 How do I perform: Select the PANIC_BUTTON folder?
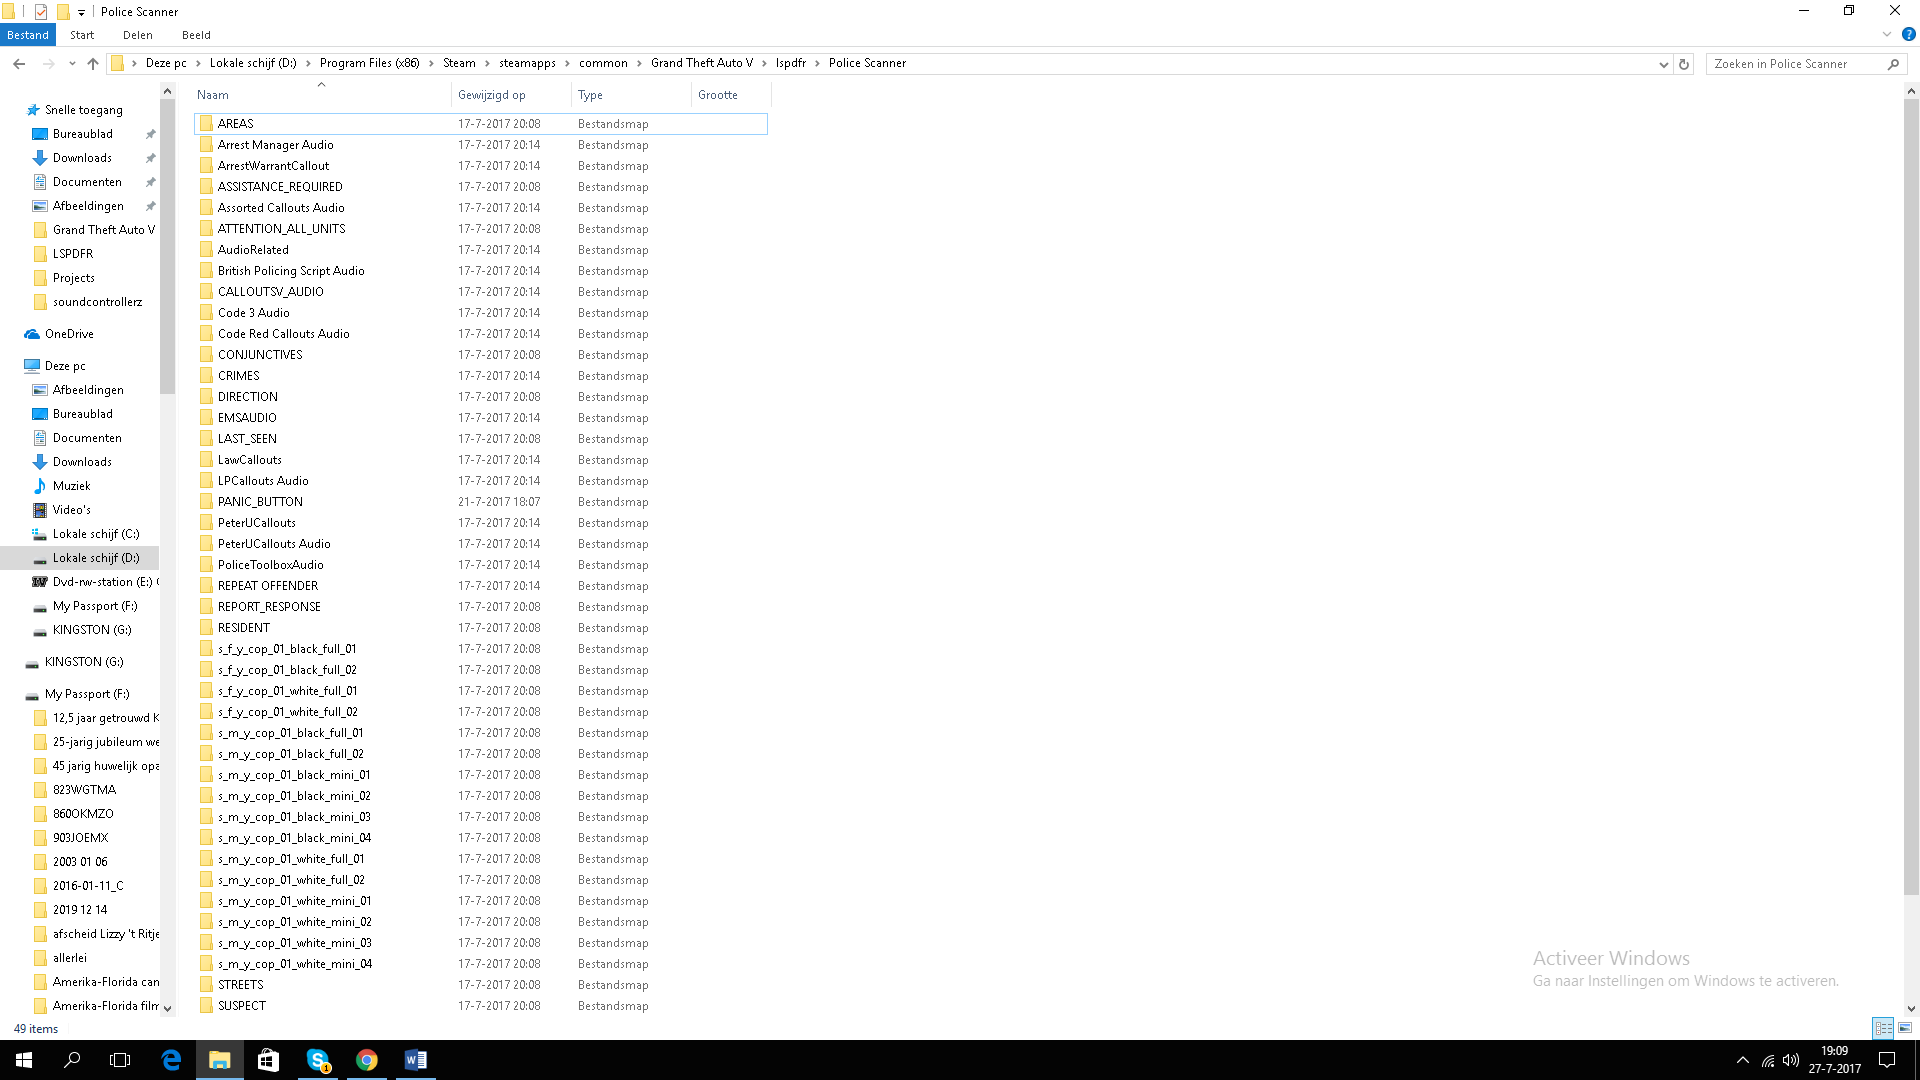pos(260,502)
